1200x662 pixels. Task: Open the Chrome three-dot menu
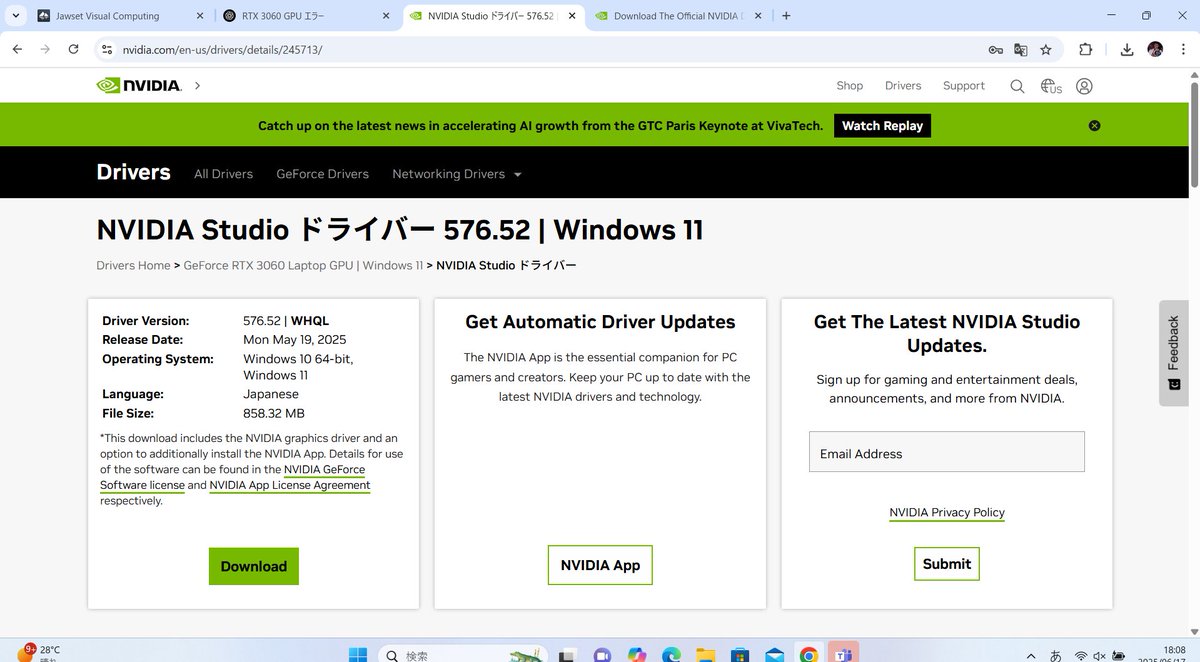tap(1182, 49)
